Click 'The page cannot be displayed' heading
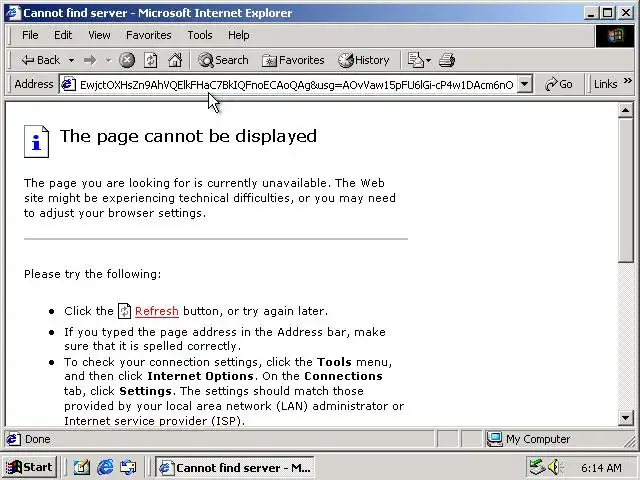This screenshot has height=480, width=640. point(188,136)
